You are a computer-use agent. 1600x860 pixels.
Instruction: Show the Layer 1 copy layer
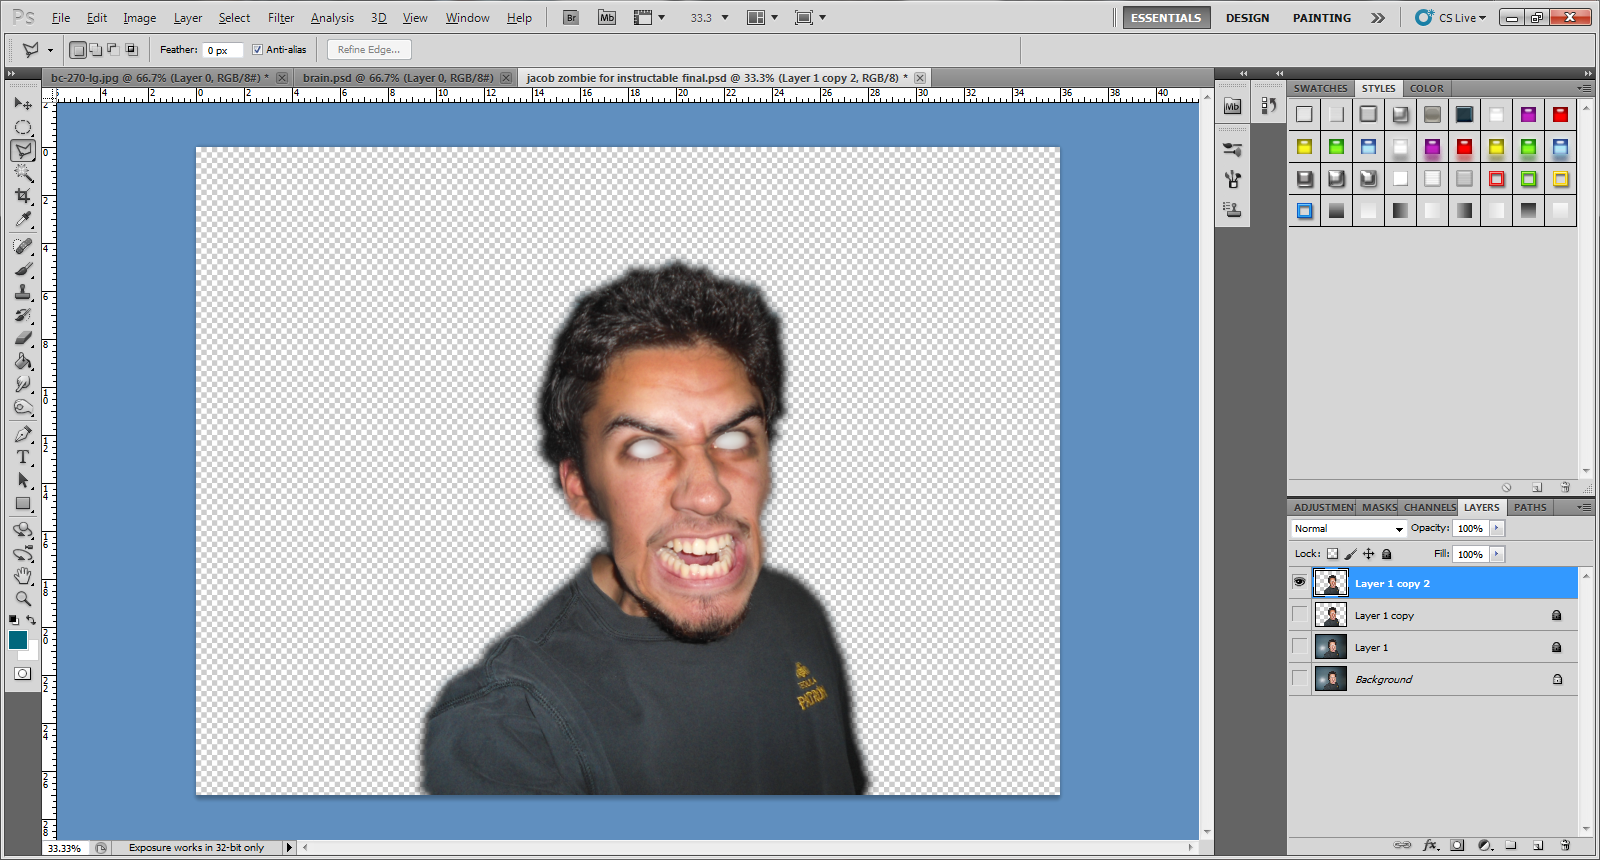click(x=1299, y=614)
